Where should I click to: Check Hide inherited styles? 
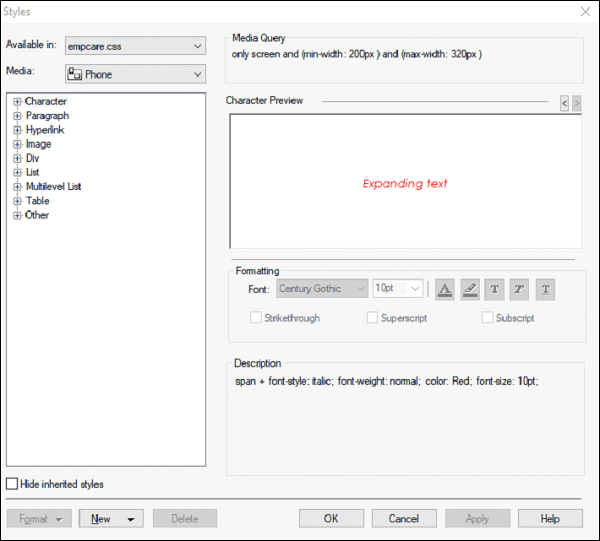point(12,484)
